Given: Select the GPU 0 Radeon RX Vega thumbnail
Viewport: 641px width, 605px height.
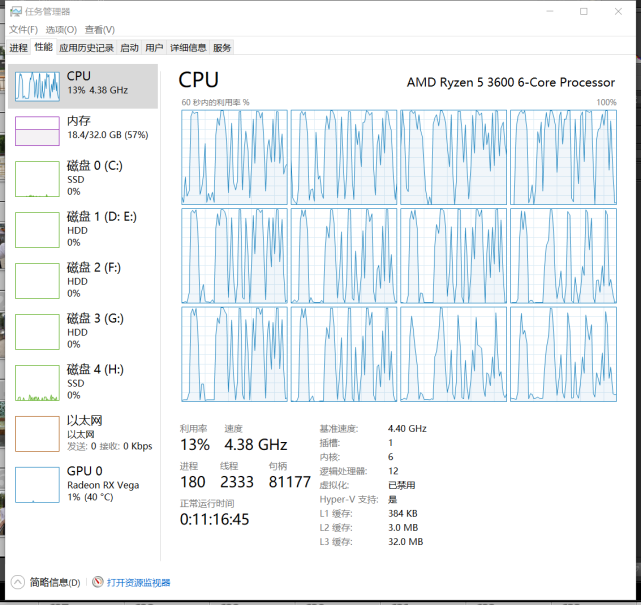Looking at the screenshot, I should 37,485.
